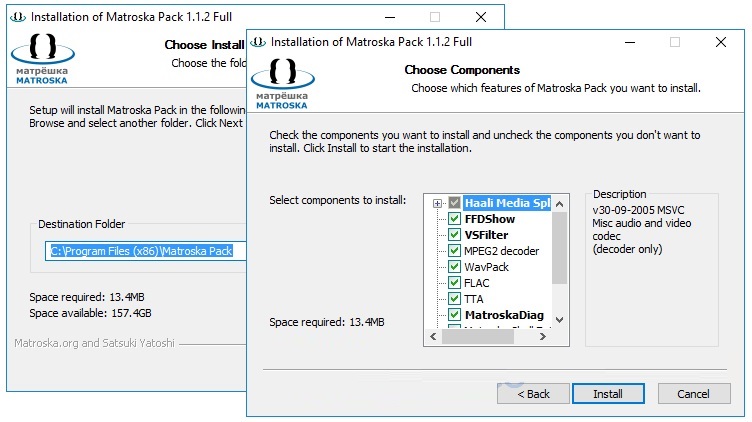
Task: Disable the WavPack component checkbox
Action: tap(454, 267)
